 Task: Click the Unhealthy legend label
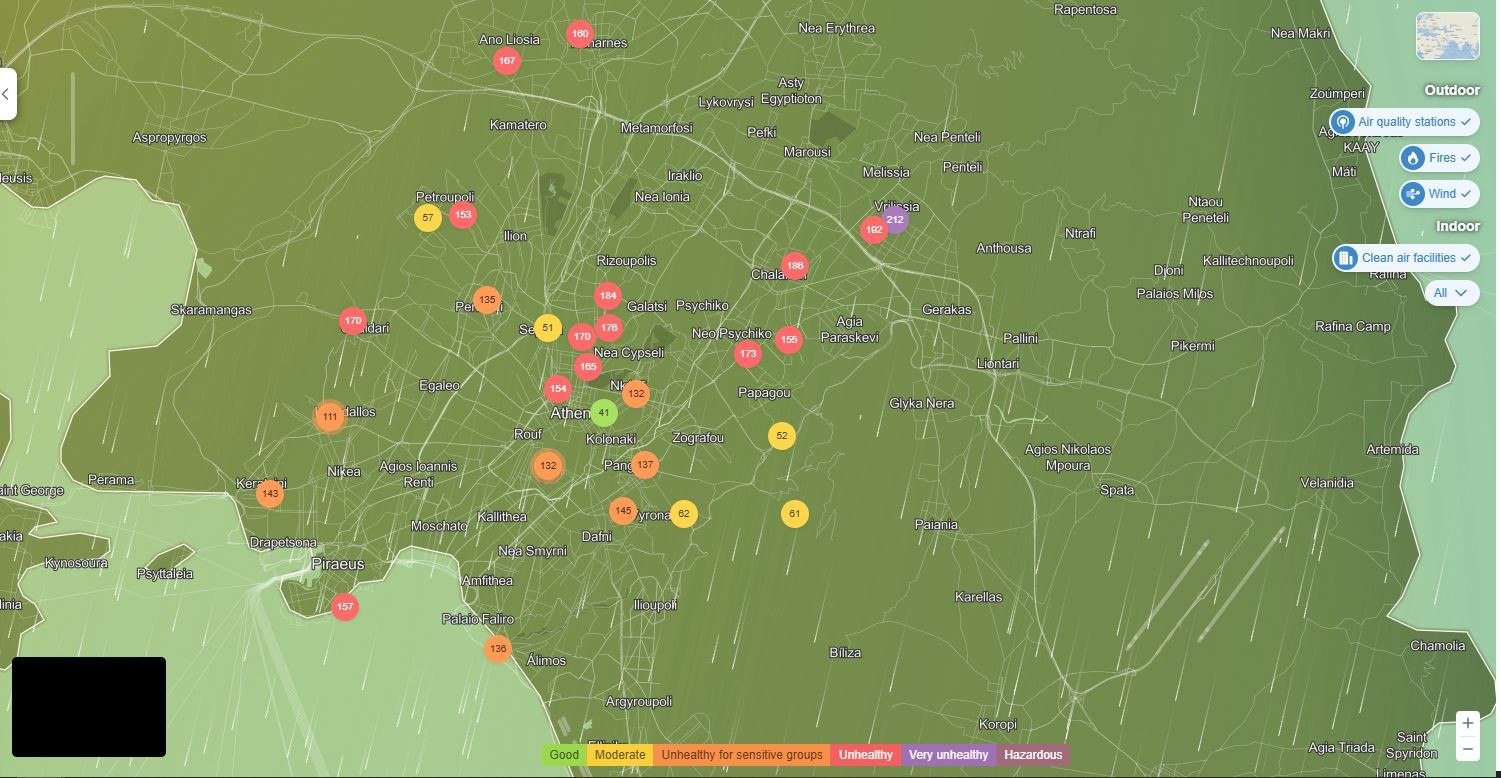tap(865, 755)
